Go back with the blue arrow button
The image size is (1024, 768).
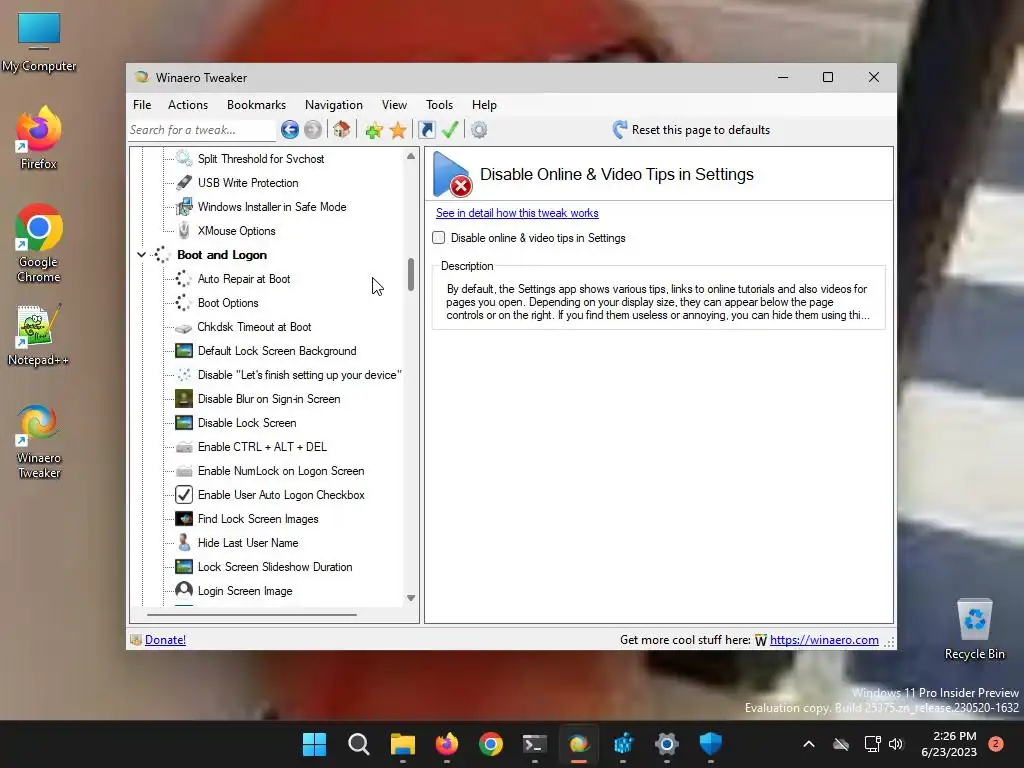click(290, 130)
